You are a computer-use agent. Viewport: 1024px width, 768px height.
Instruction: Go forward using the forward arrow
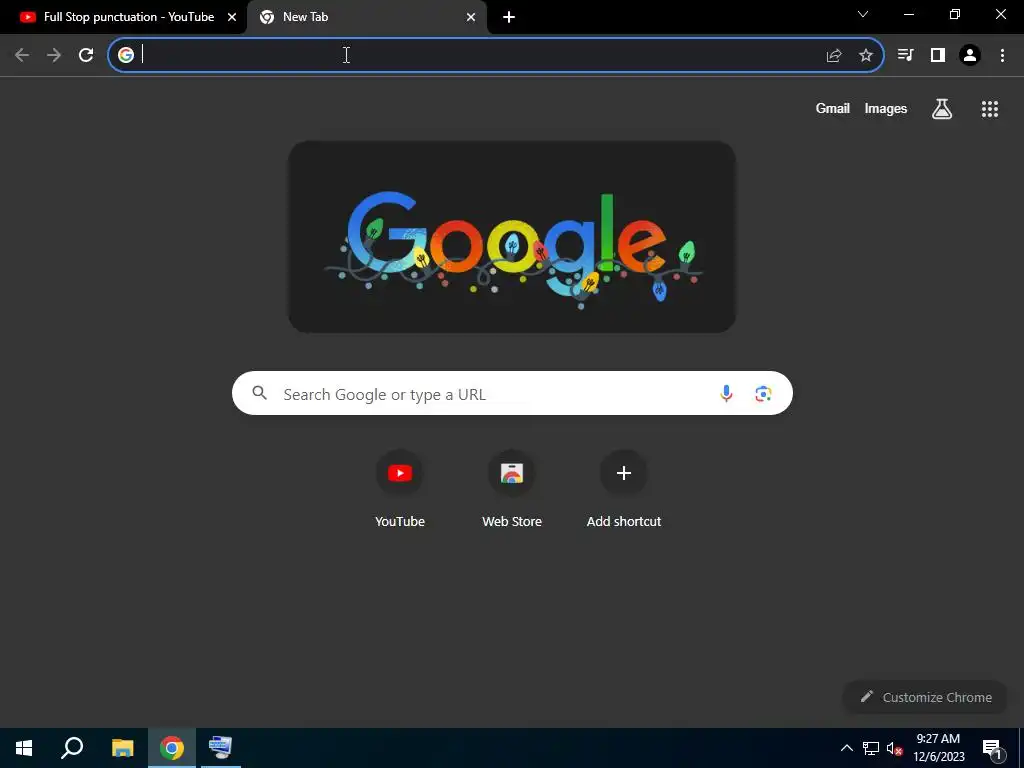[54, 56]
